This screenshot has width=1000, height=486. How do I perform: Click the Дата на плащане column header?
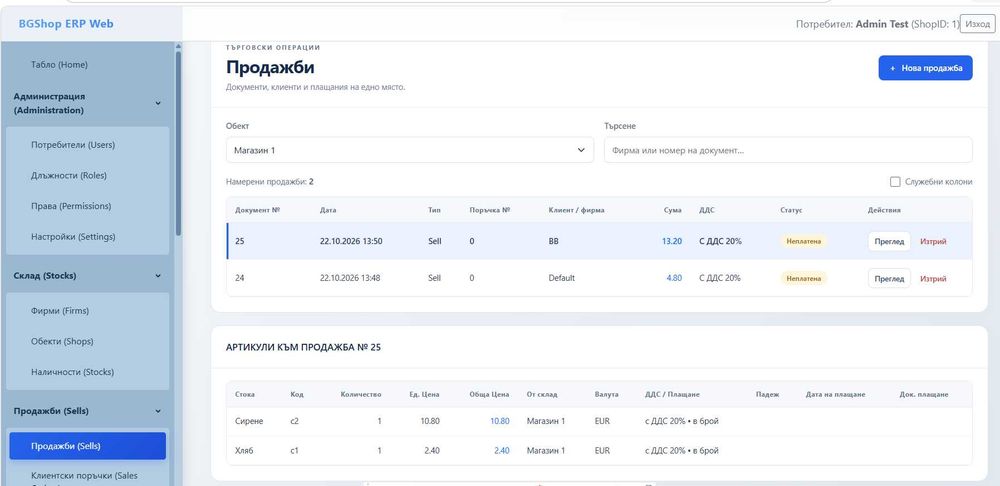(x=835, y=394)
